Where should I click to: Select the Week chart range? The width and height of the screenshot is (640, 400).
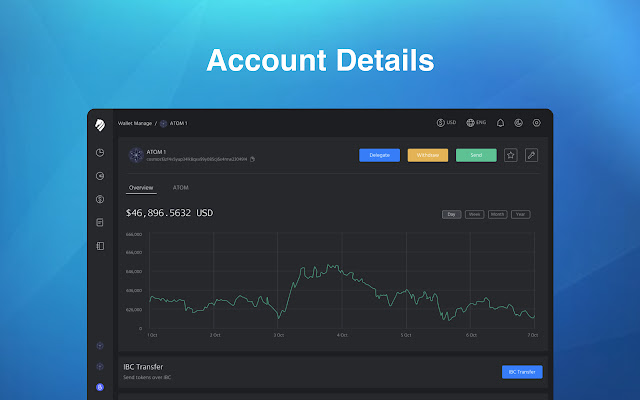474,214
